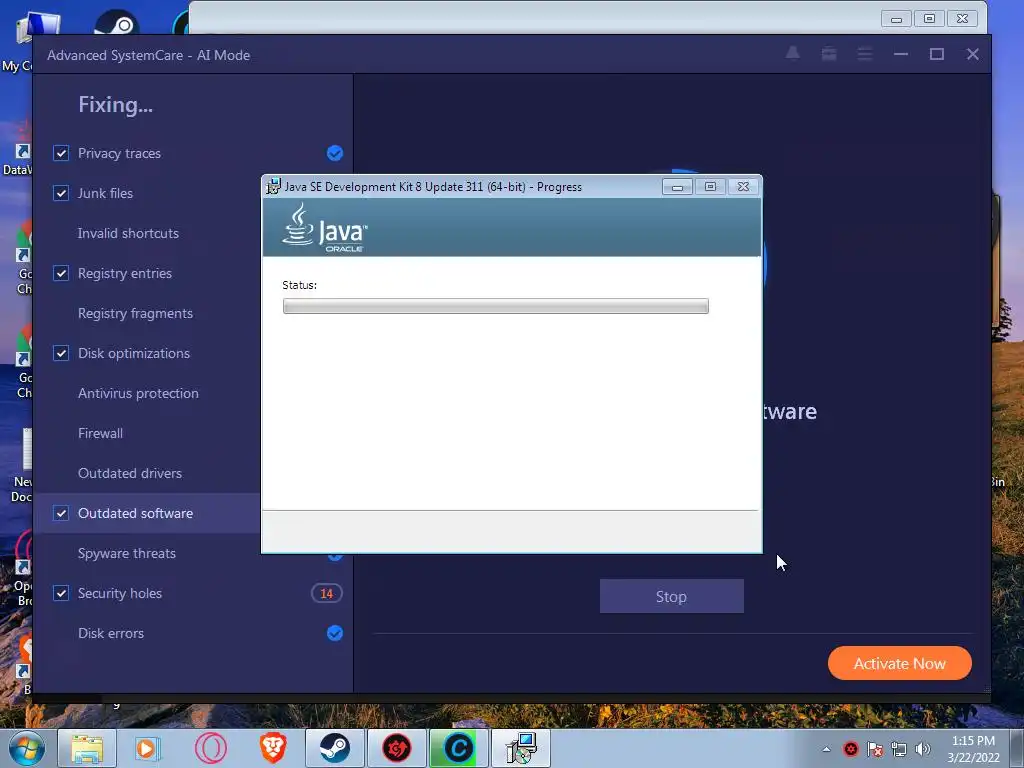1024x768 pixels.
Task: Select the Outdated drivers item
Action: 129,473
